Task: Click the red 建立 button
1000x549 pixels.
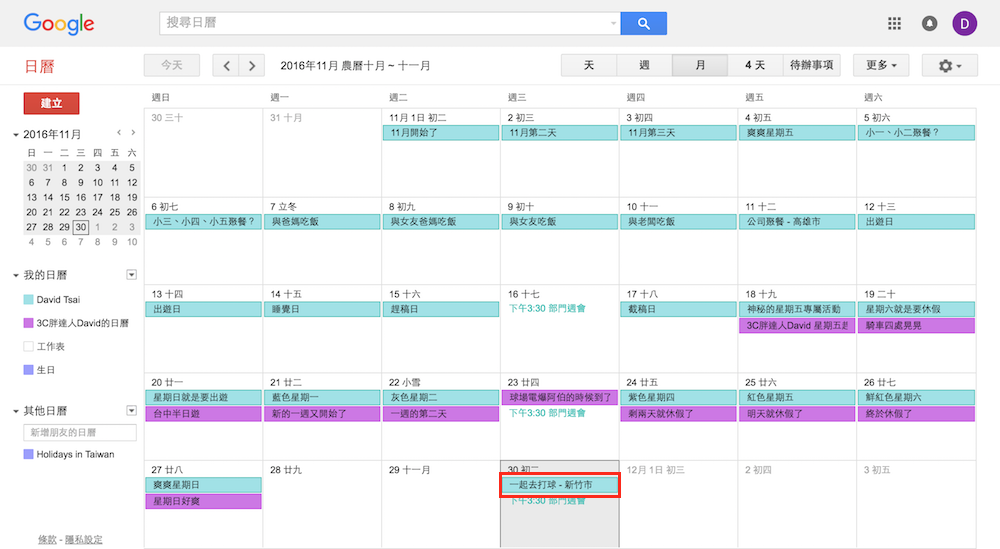Action: [51, 103]
